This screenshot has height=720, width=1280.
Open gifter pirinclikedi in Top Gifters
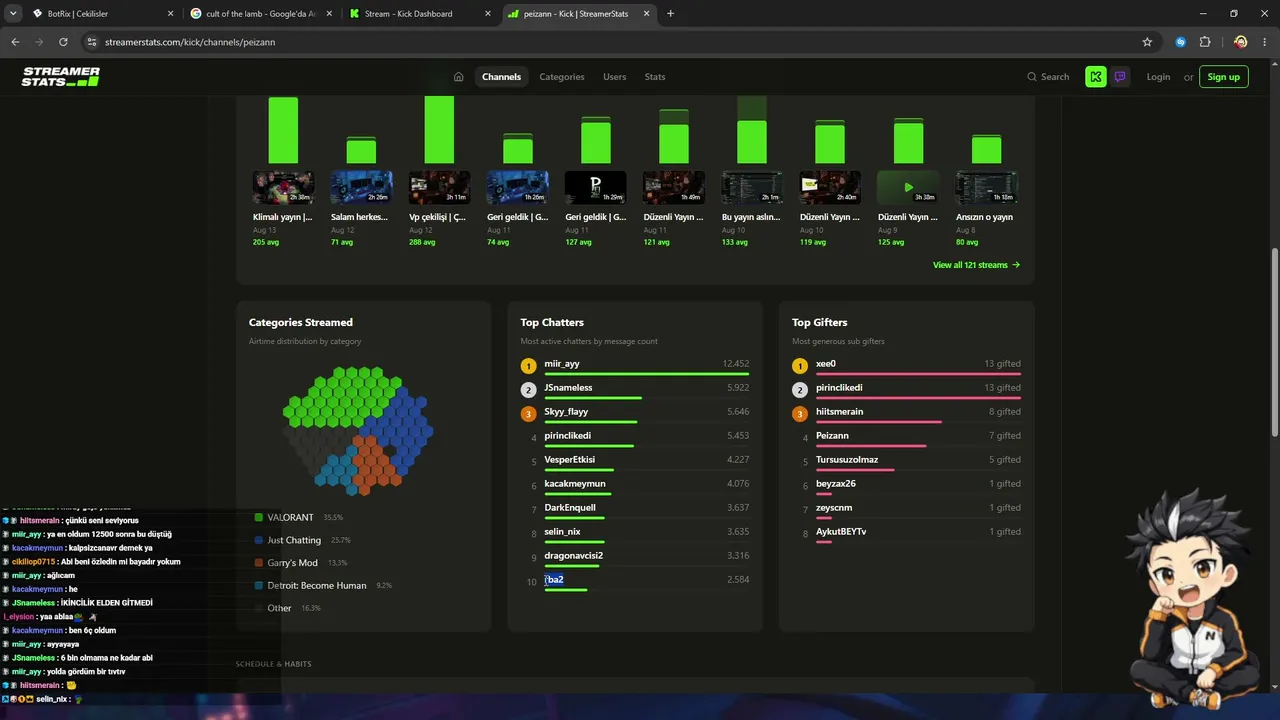point(839,388)
